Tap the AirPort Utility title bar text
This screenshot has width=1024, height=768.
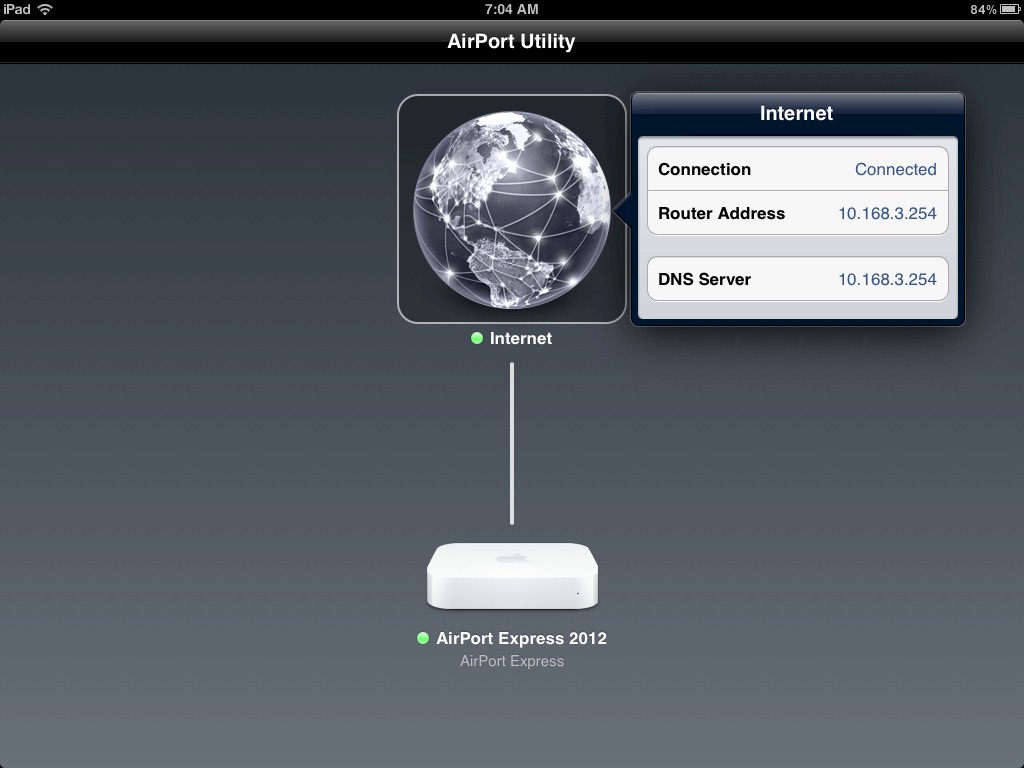click(x=511, y=41)
